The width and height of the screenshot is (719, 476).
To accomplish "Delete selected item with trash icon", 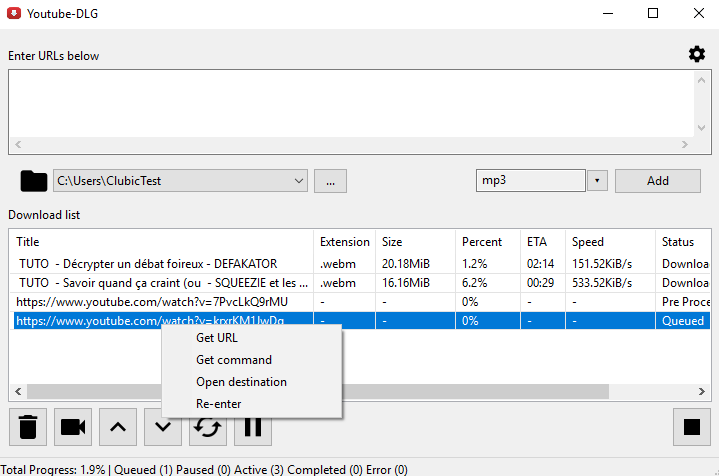I will 28,427.
